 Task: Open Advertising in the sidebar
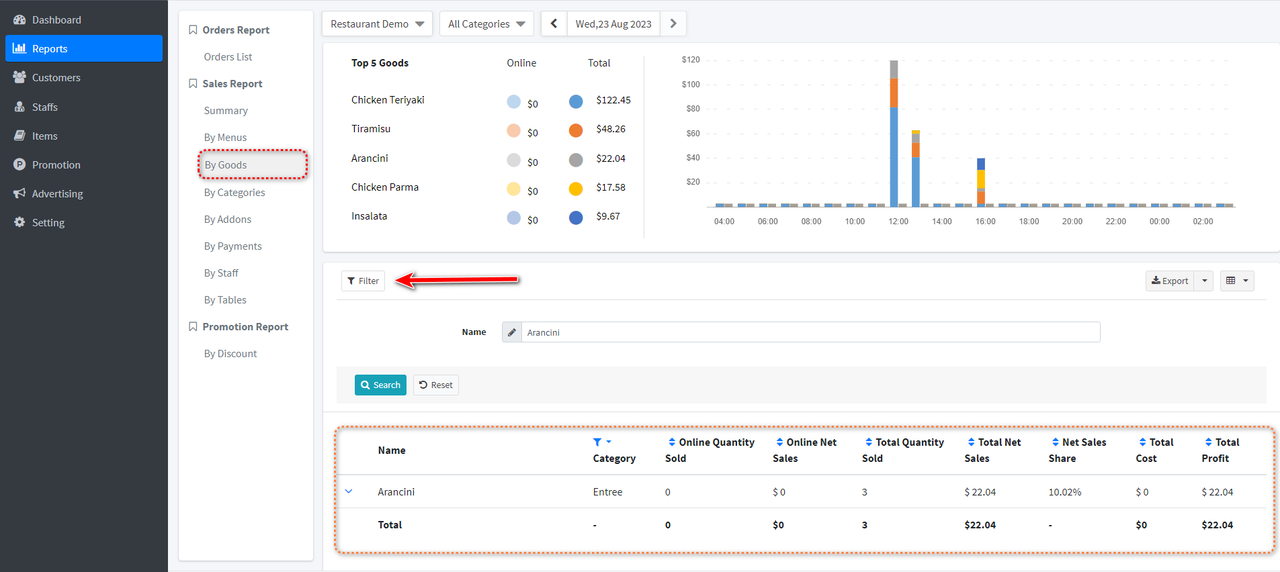coord(83,194)
